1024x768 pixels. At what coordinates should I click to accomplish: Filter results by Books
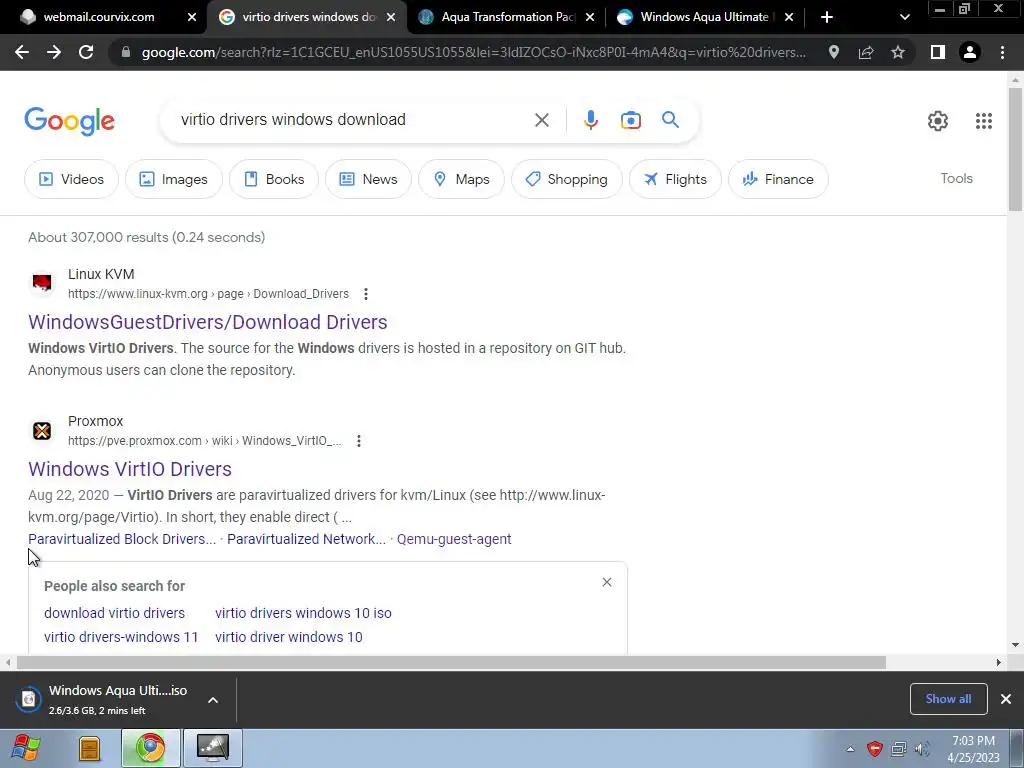(x=274, y=179)
